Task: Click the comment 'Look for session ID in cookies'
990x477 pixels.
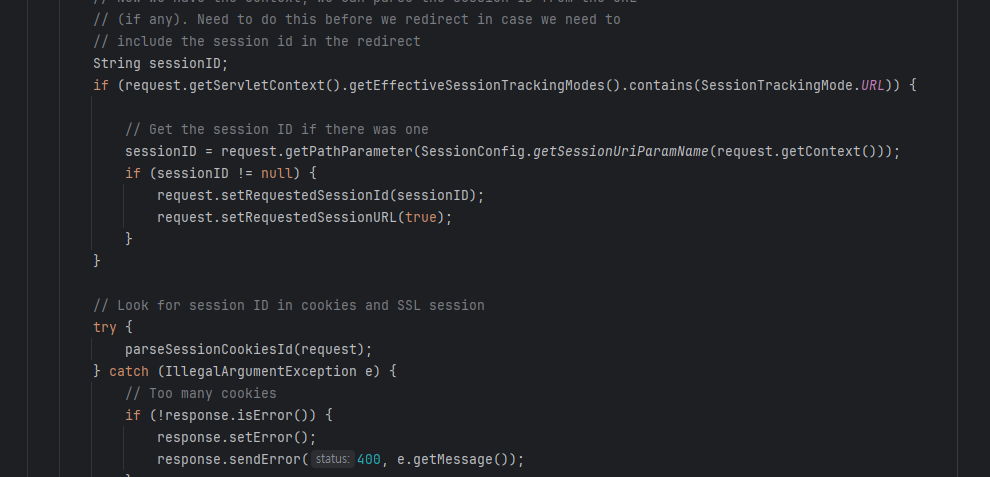Action: coord(237,305)
